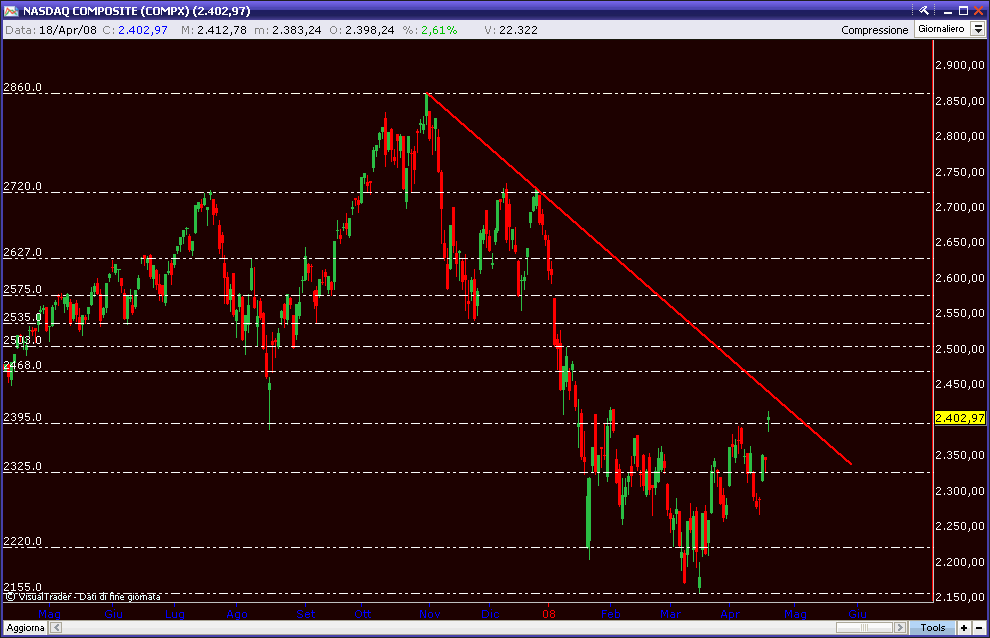Click the chart icon beside NASDAQ COMPOSITE title
This screenshot has height=638, width=990.
(x=11, y=10)
